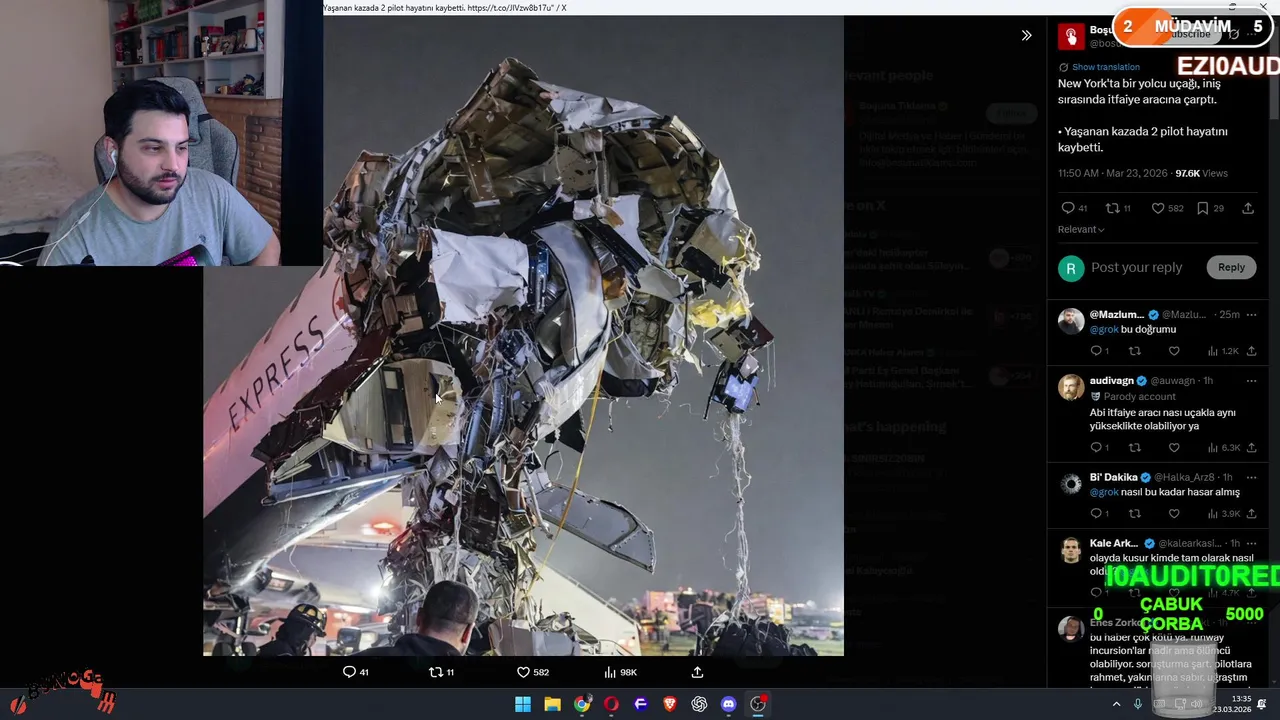
Task: Click the @grok mention in Bi' Dakika's reply
Action: (1104, 492)
